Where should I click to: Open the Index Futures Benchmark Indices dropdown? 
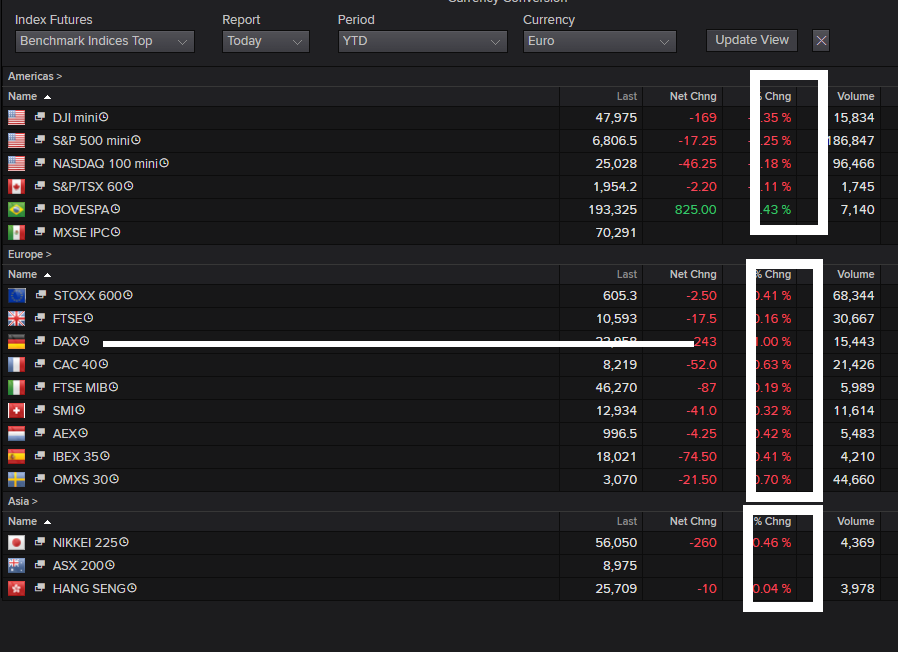(x=105, y=41)
